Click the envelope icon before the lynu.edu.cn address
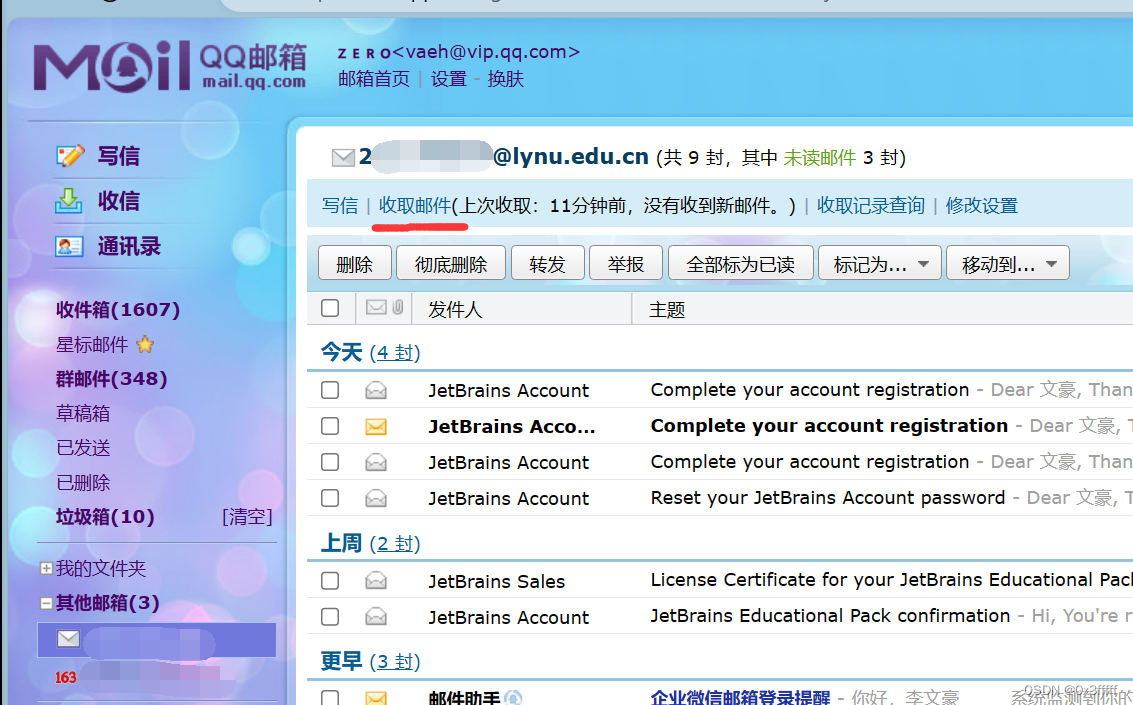This screenshot has height=705, width=1133. [x=343, y=157]
